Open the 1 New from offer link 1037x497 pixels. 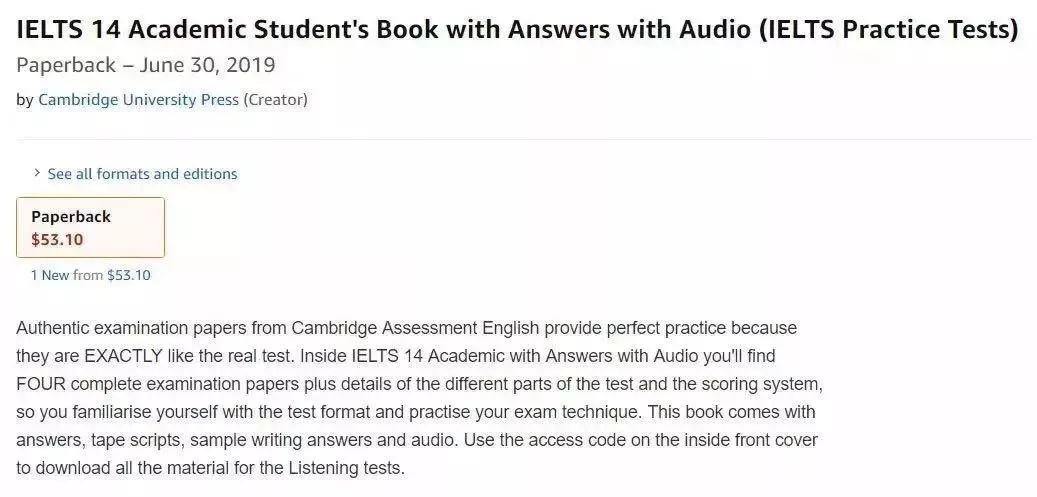pos(91,275)
